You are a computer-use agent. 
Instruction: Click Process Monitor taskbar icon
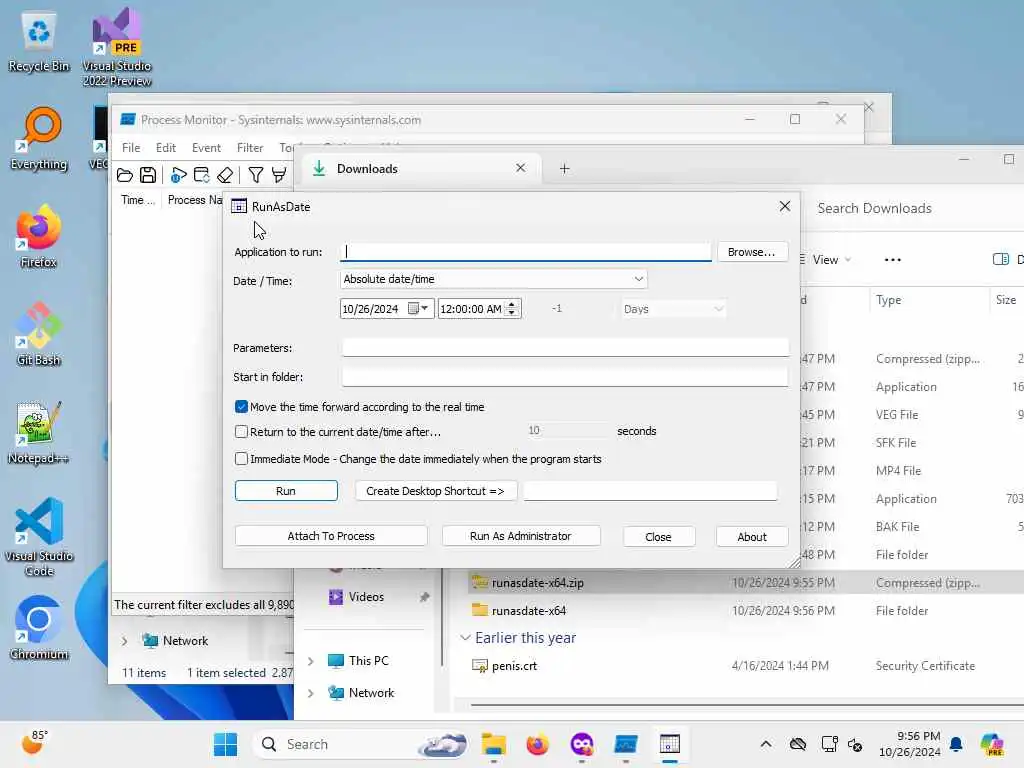pos(626,744)
